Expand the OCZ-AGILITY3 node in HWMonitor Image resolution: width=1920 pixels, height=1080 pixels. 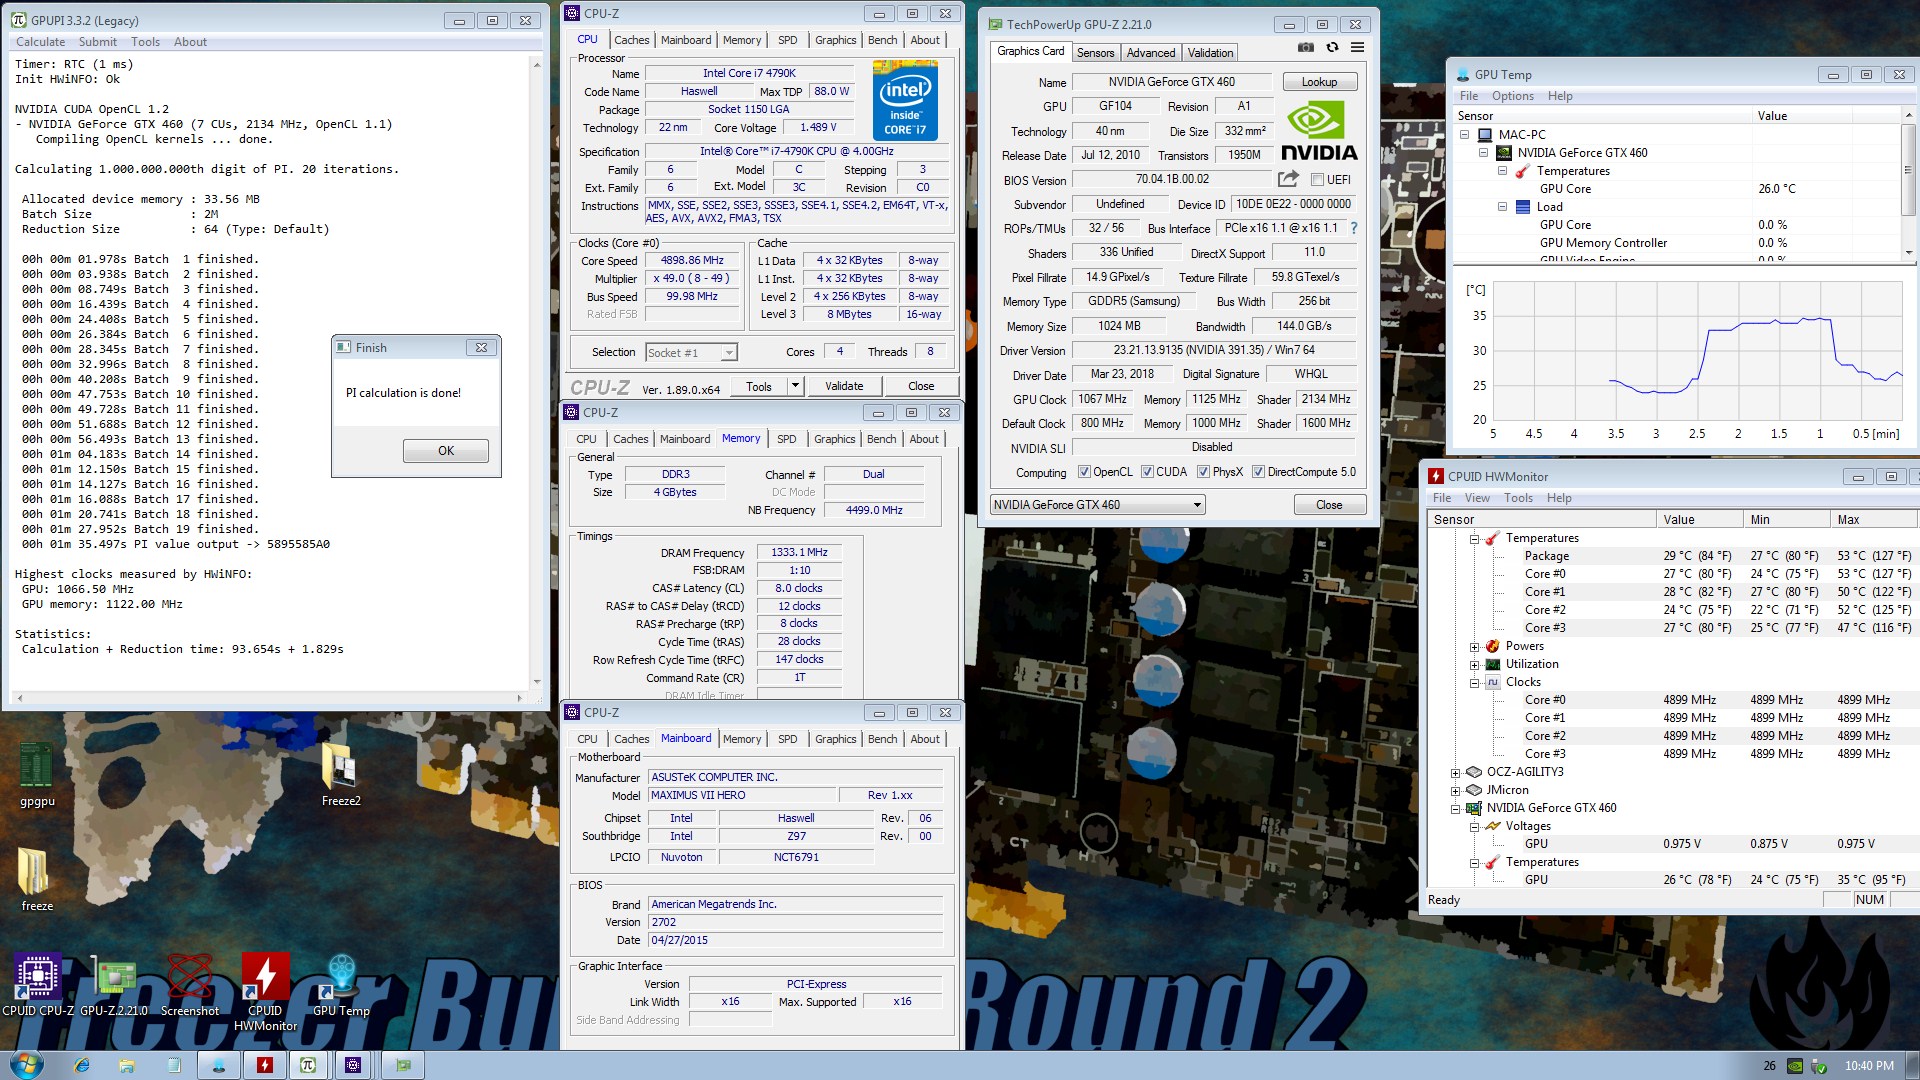1456,773
